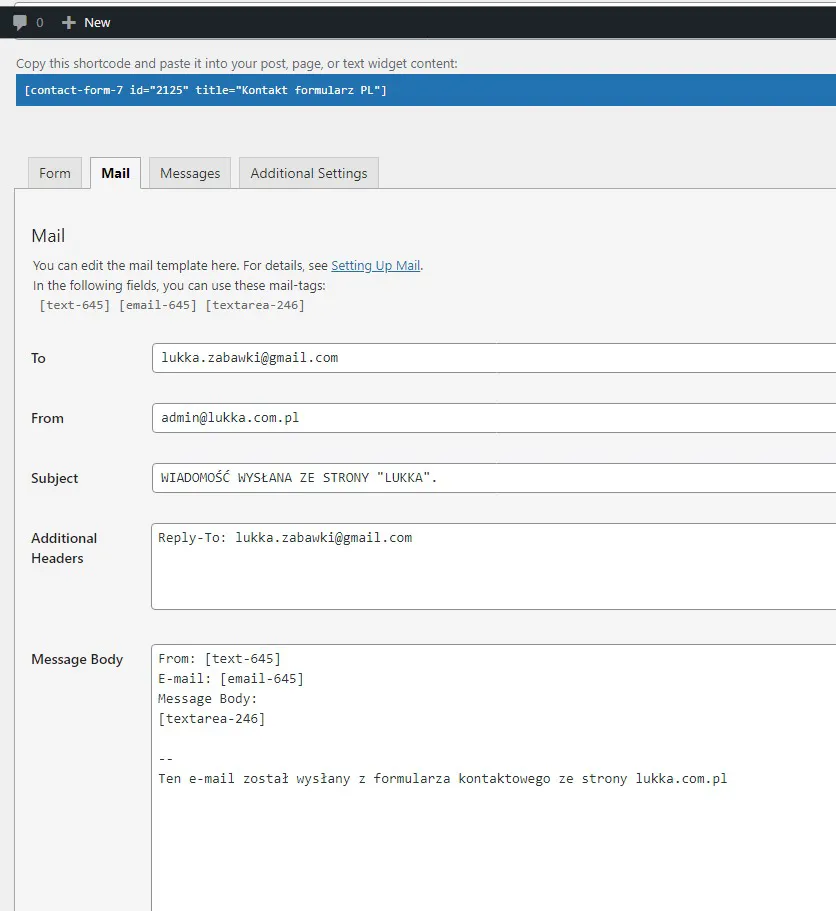
Task: Edit the Subject text field
Action: tap(490, 478)
